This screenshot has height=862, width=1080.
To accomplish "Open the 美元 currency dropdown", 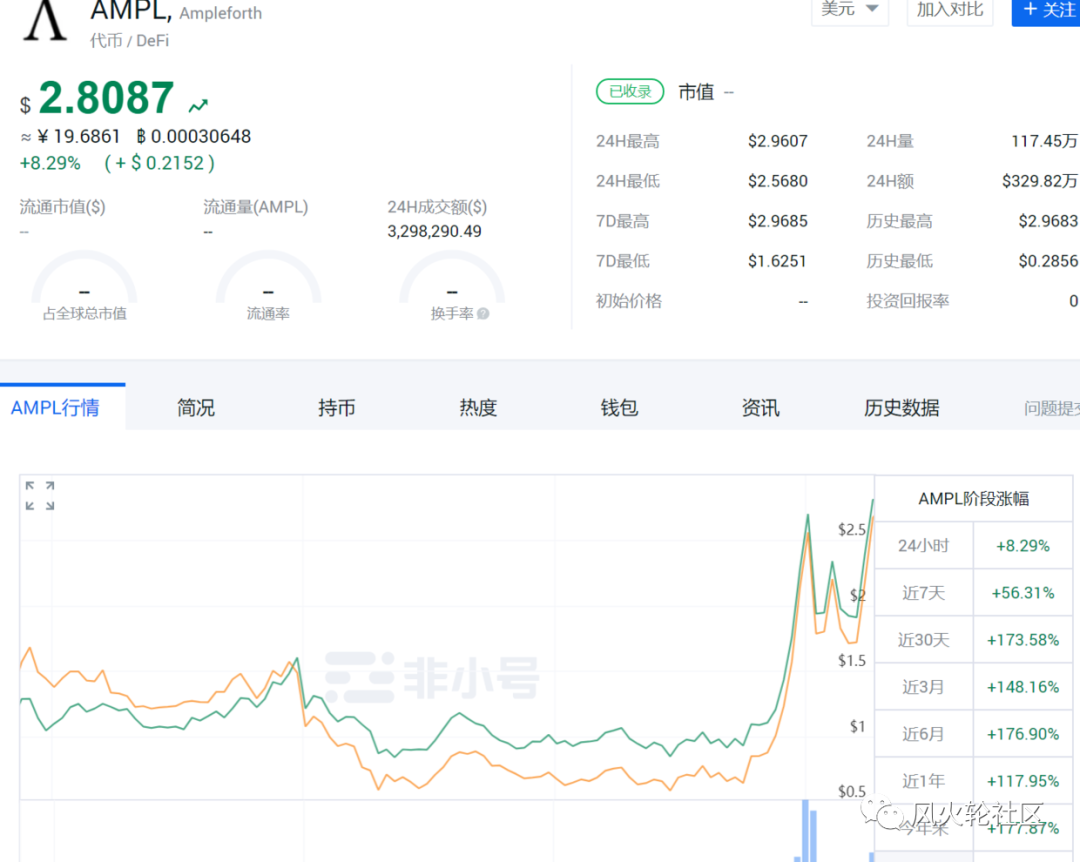I will tap(849, 9).
